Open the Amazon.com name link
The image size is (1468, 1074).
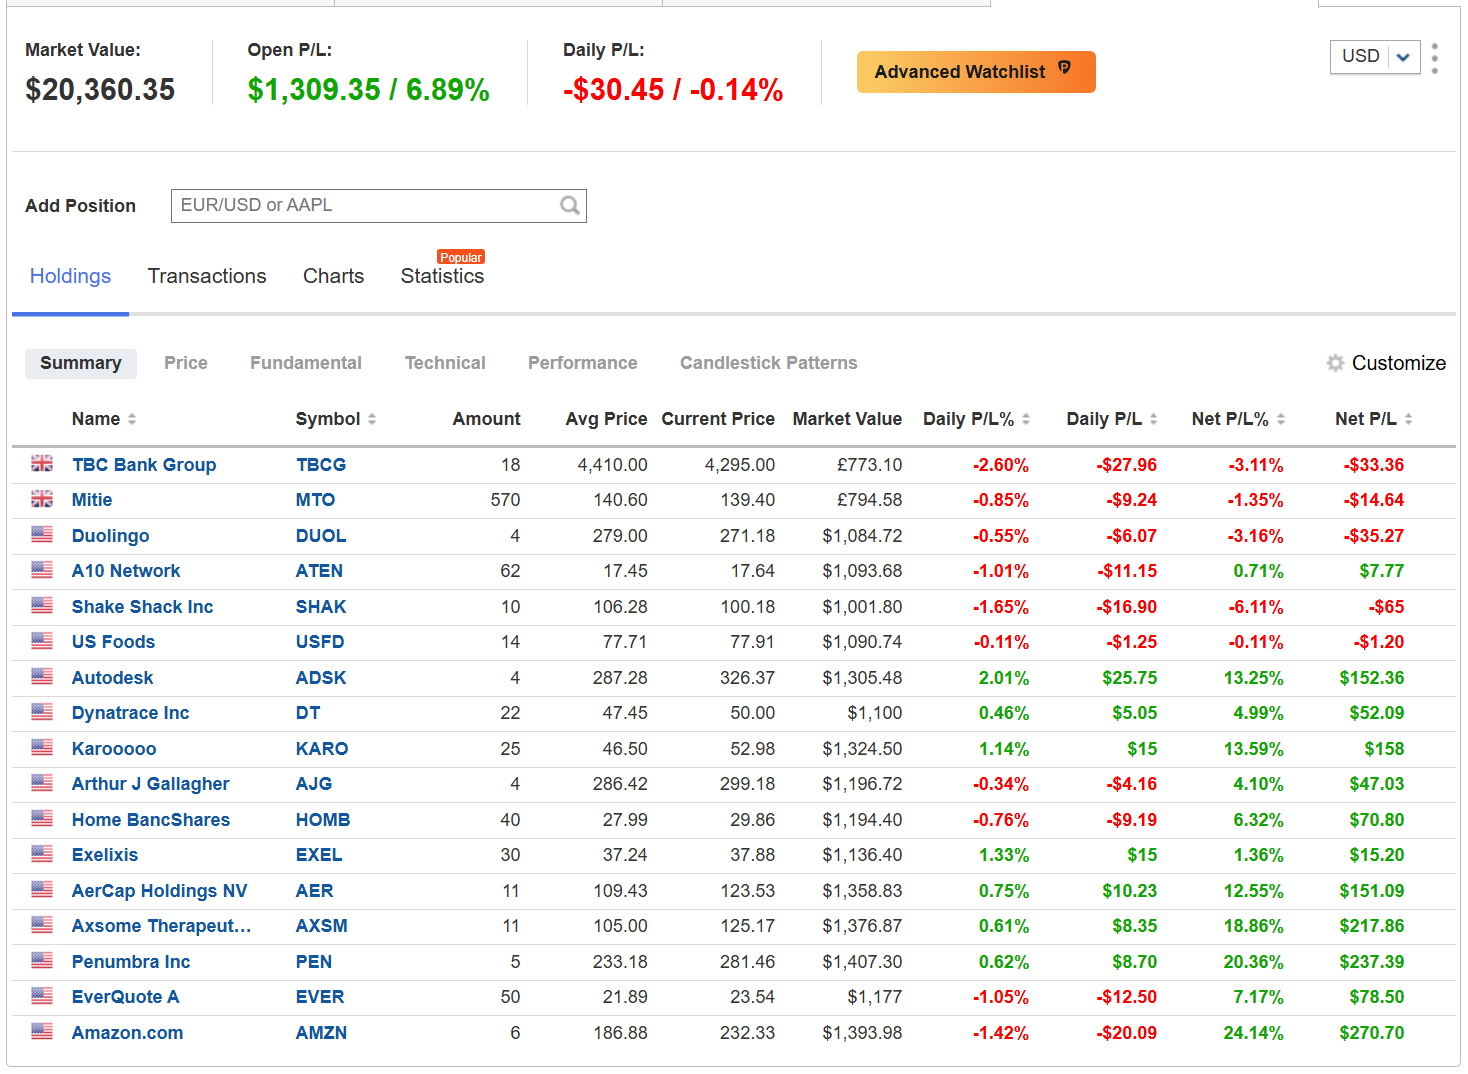(127, 1033)
